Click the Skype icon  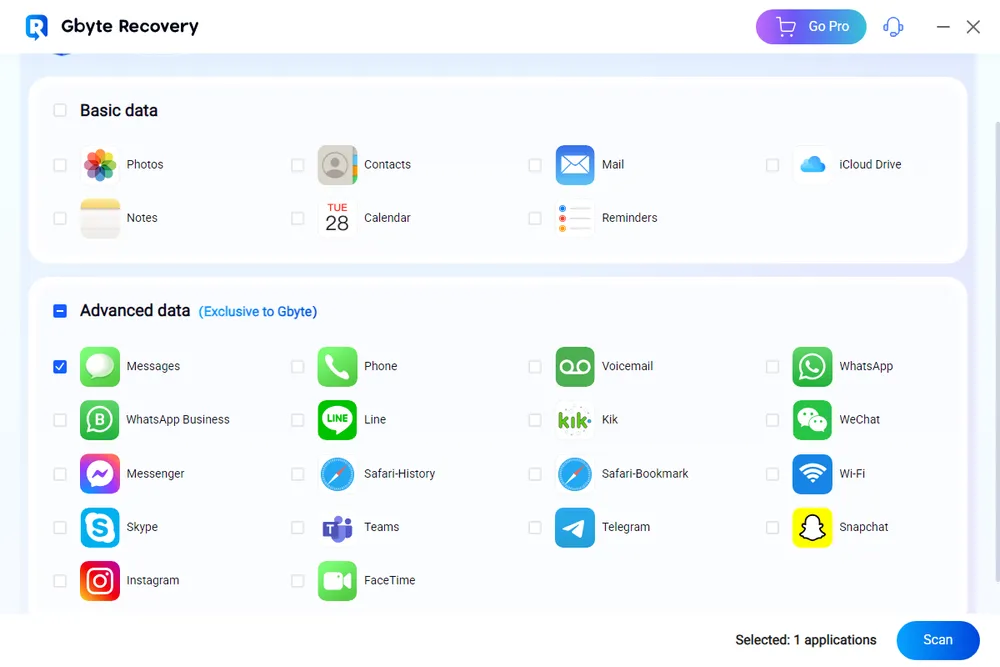point(99,527)
